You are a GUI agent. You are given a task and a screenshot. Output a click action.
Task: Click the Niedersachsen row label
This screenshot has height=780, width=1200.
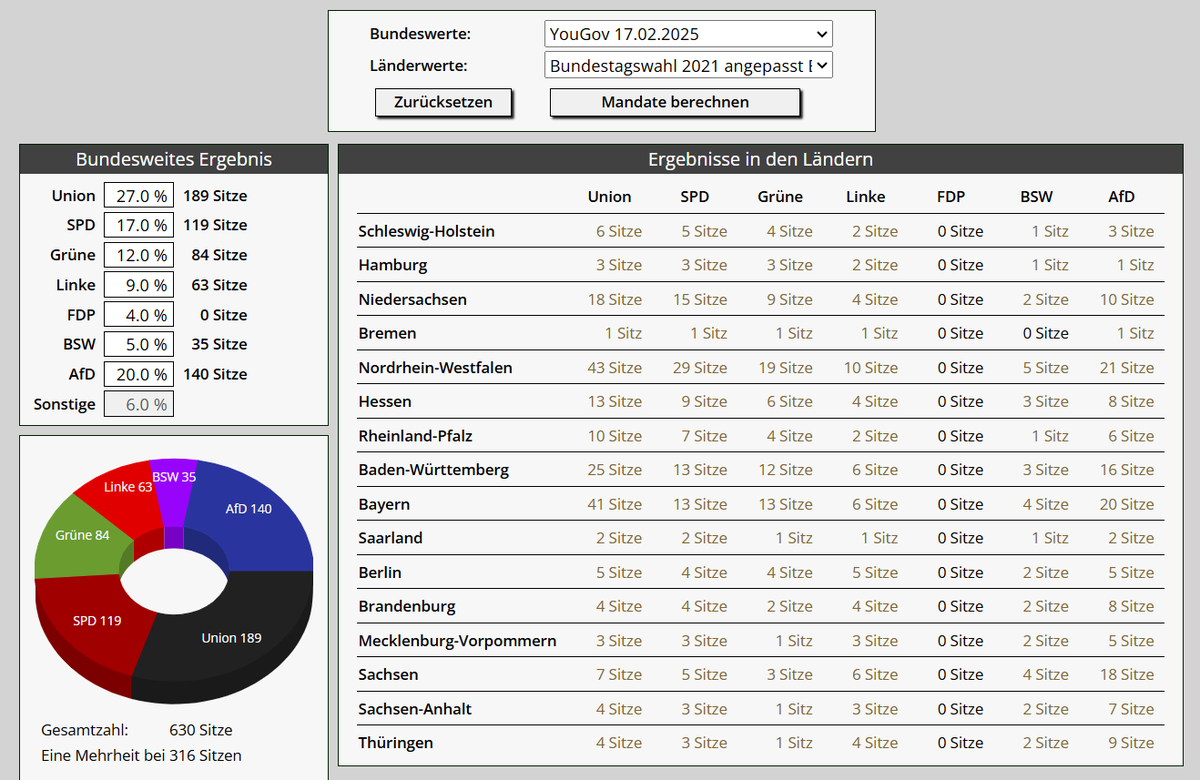(x=412, y=299)
